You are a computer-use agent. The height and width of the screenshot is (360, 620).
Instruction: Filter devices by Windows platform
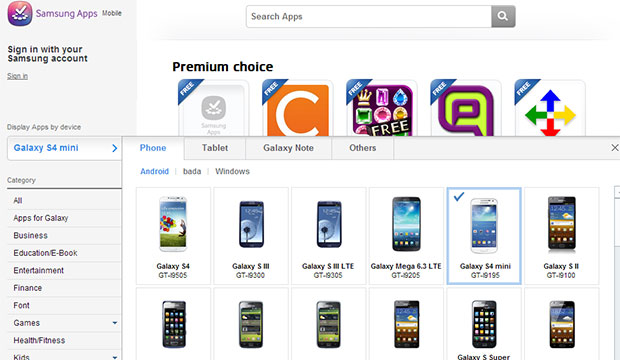(x=232, y=171)
